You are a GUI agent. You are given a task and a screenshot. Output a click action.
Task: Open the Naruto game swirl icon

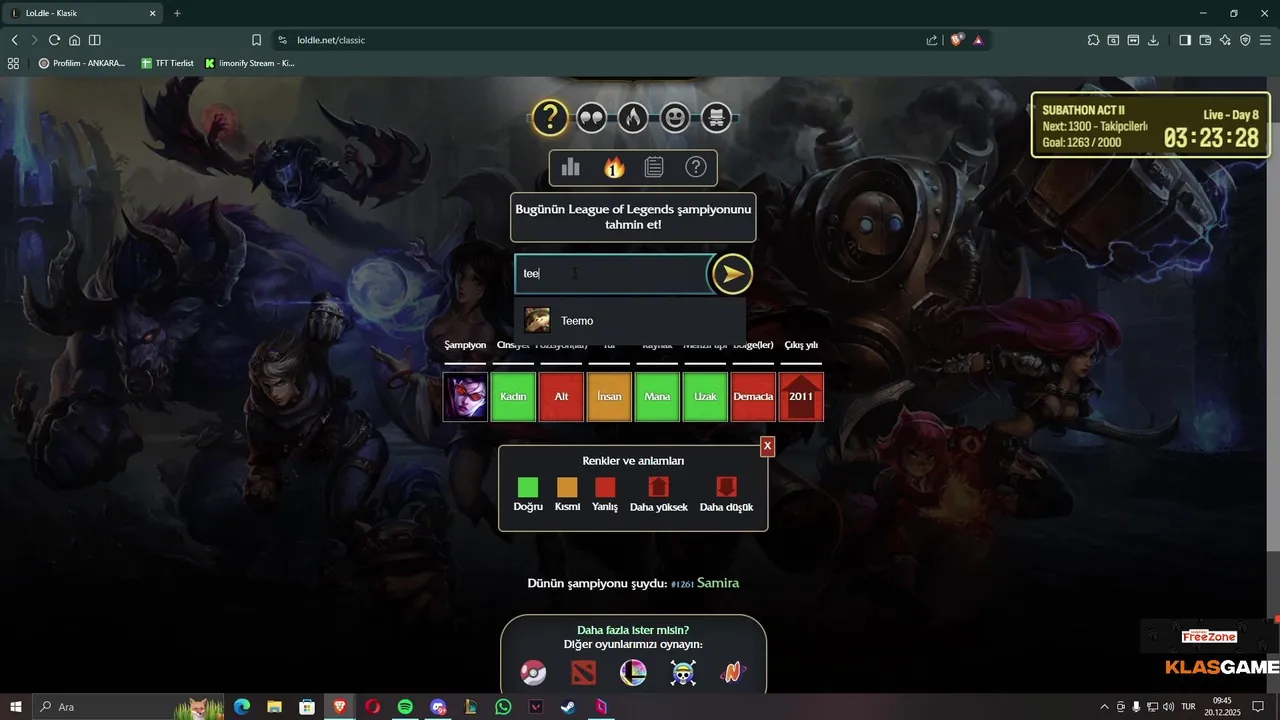tap(733, 673)
